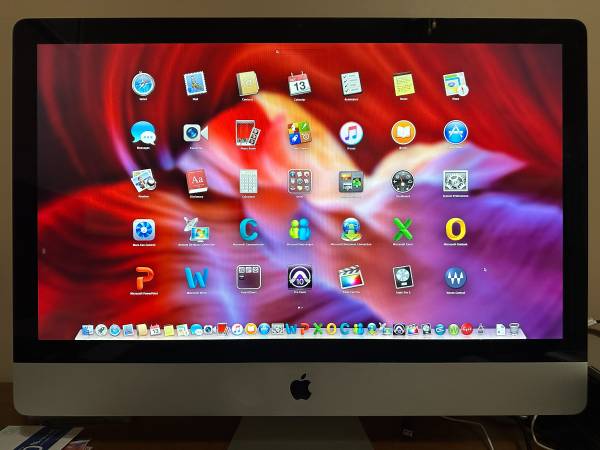
Task: Launch Photo Booth
Action: (x=247, y=132)
